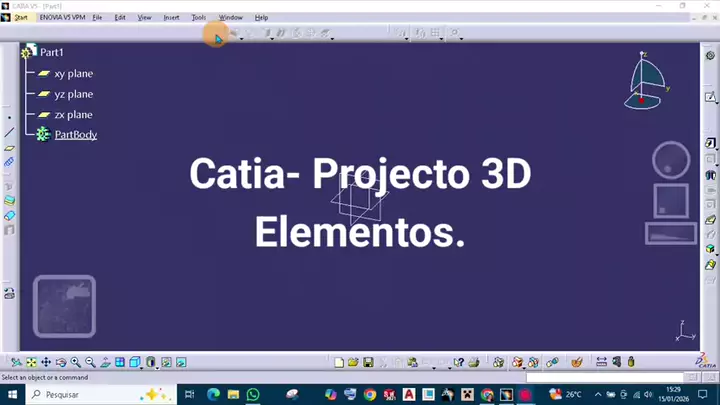Screen dimensions: 720x405
Task: Expand the PartBody tree node
Action: point(75,134)
